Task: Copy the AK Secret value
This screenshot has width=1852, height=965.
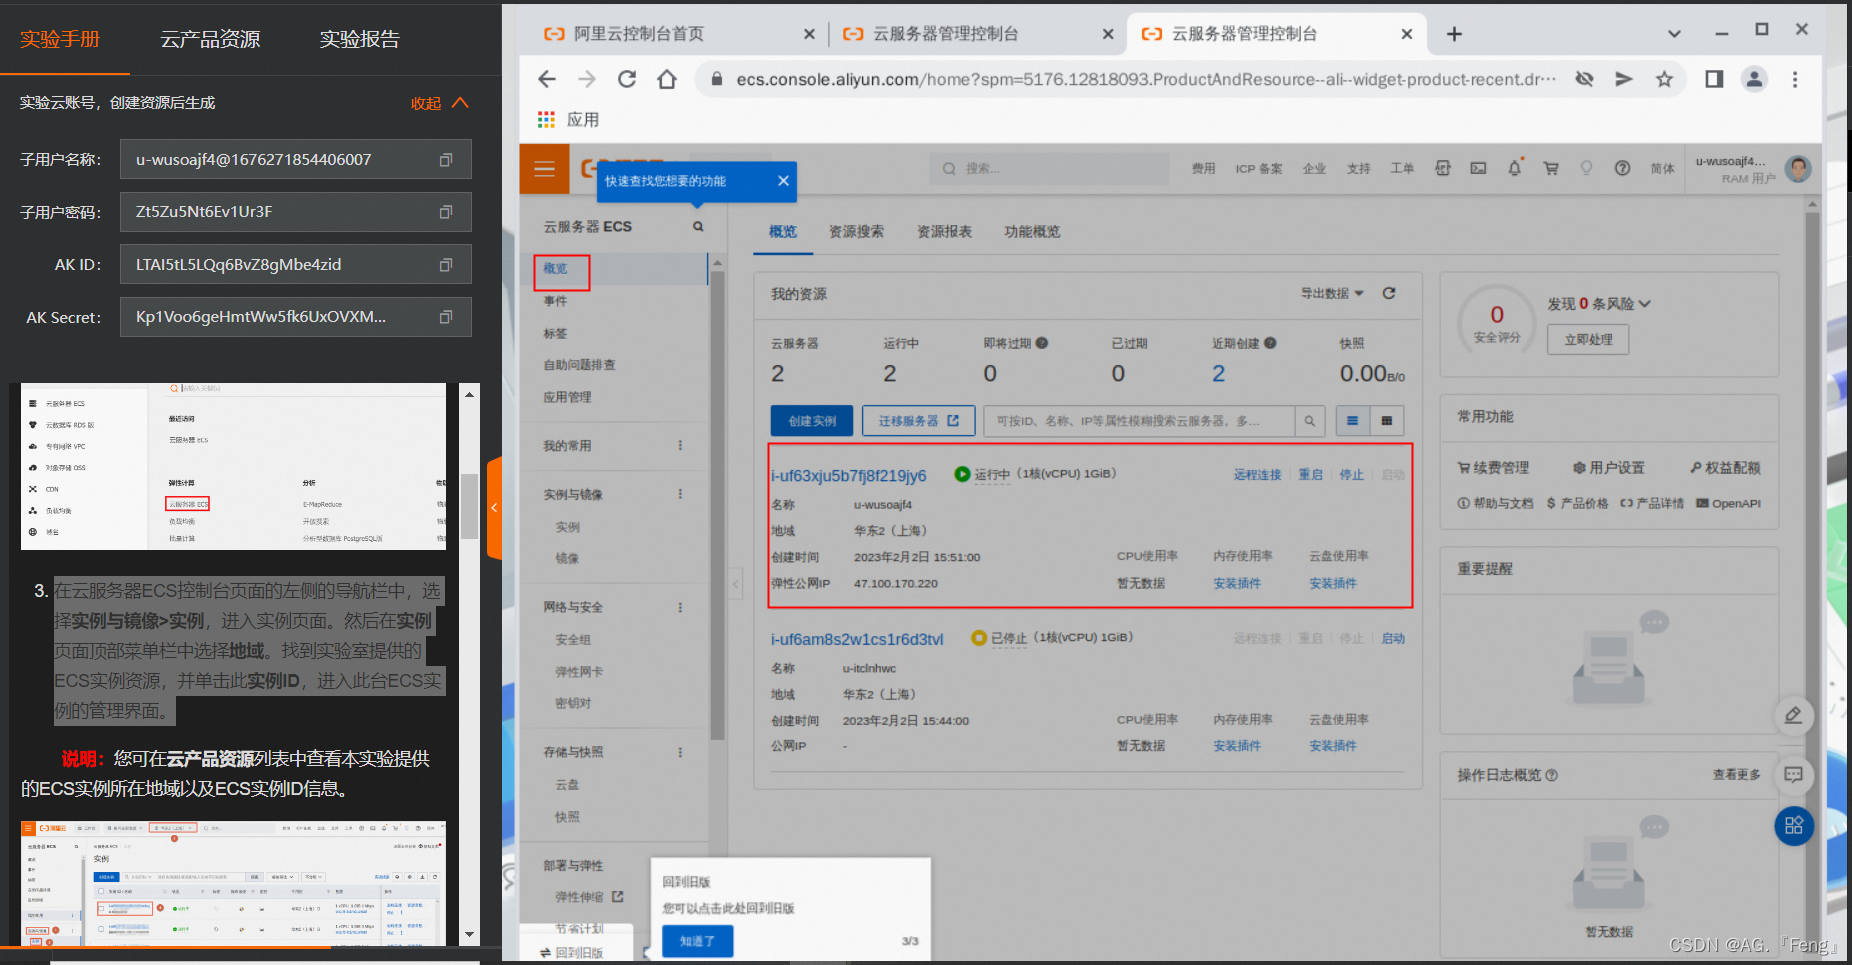Action: point(446,317)
